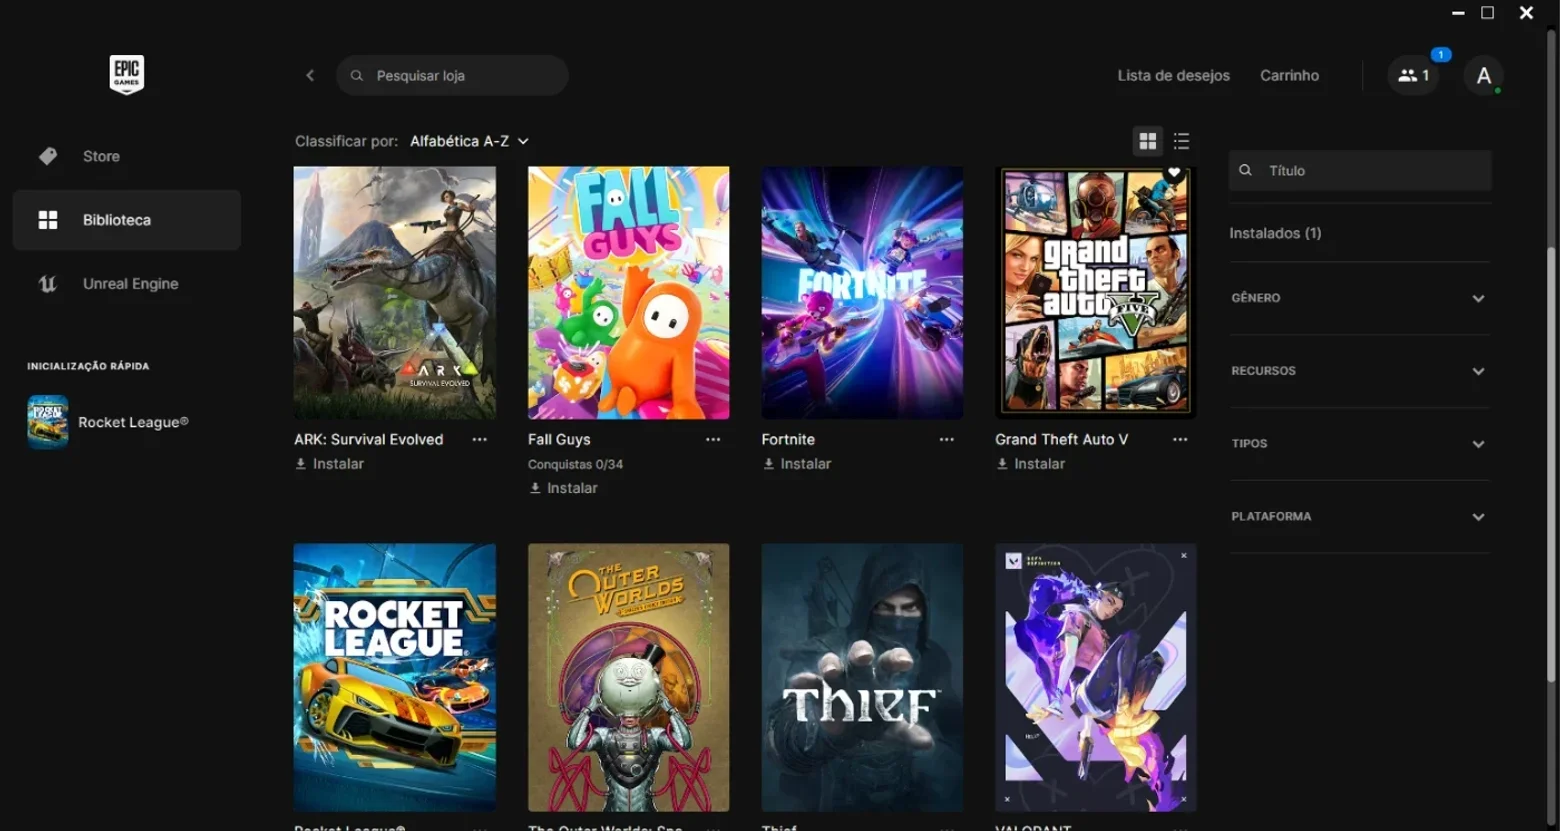
Task: Open the Alfabética A-Z sort dropdown
Action: [x=469, y=141]
